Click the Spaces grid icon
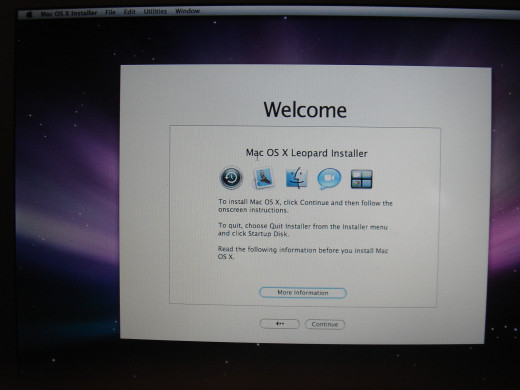Viewport: 520px width, 390px height. tap(362, 179)
